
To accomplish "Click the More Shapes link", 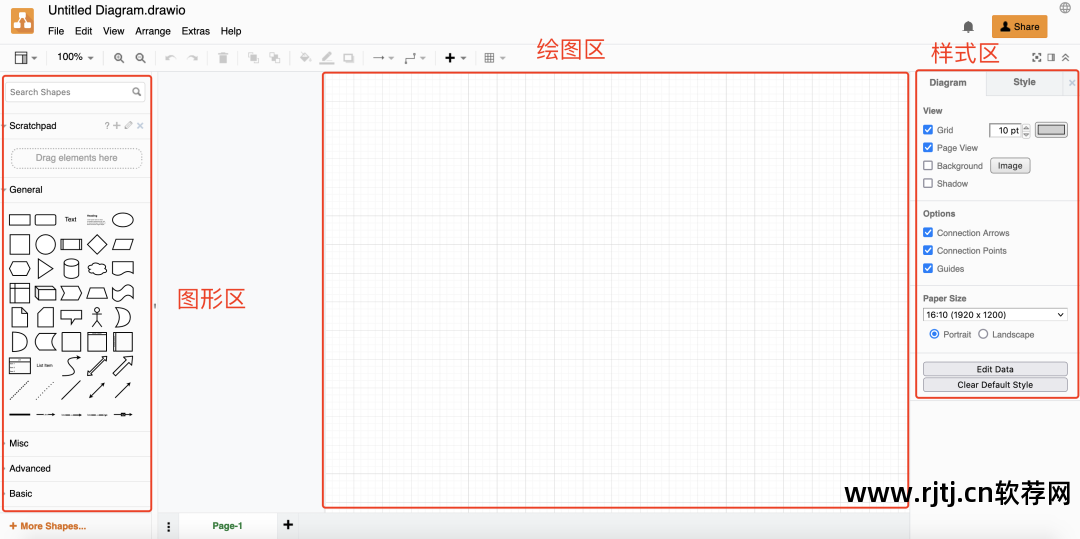I will point(48,526).
